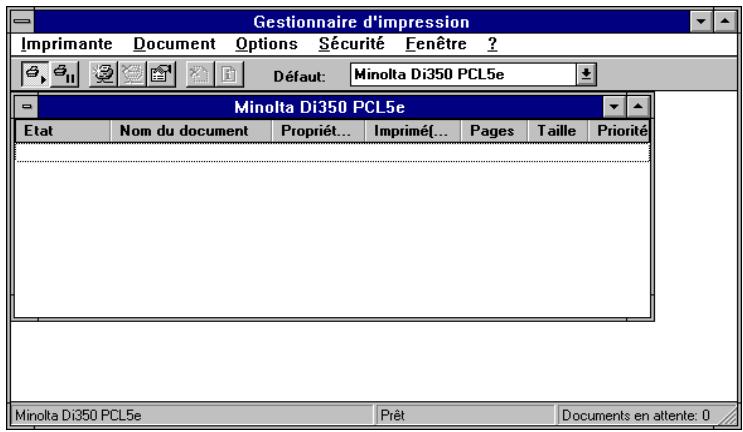Open the Sécurité menu

coord(352,44)
